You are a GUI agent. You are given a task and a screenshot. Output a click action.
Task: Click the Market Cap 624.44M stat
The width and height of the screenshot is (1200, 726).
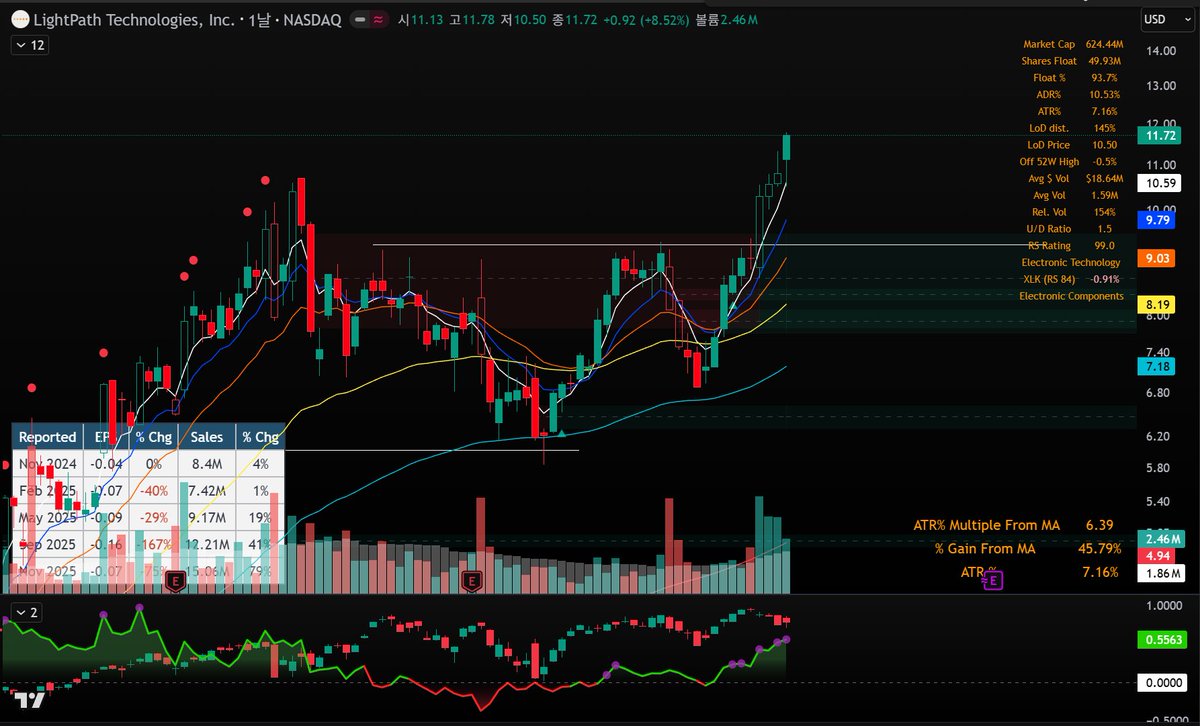[x=1072, y=45]
